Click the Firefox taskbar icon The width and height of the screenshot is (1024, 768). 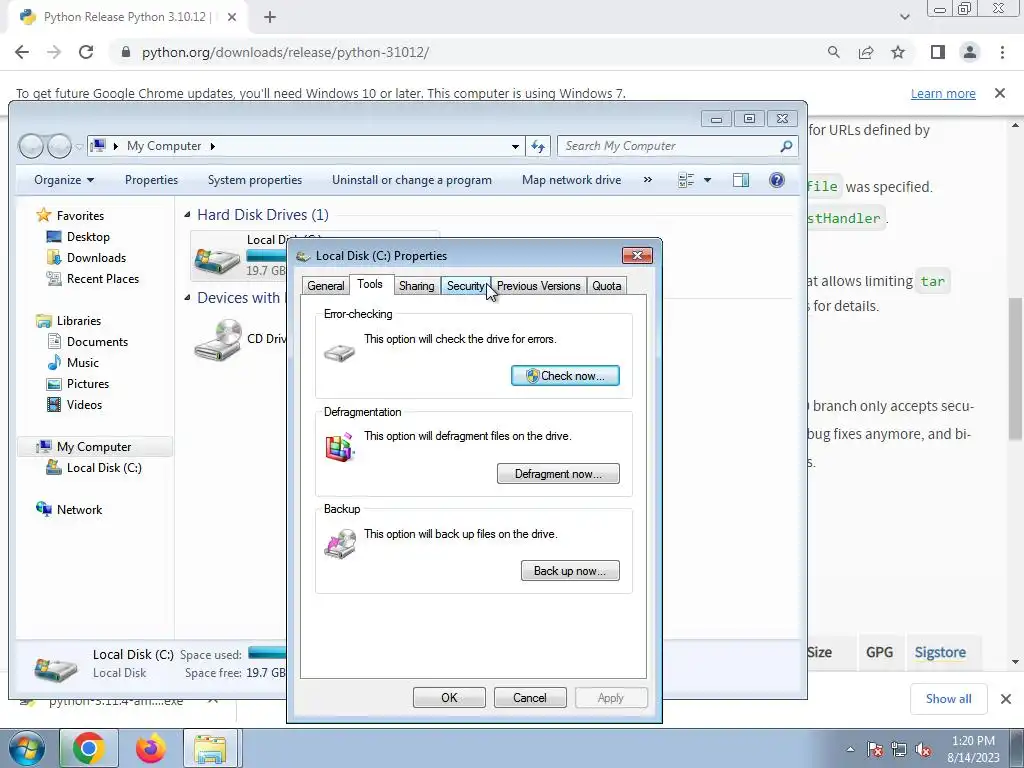(150, 748)
